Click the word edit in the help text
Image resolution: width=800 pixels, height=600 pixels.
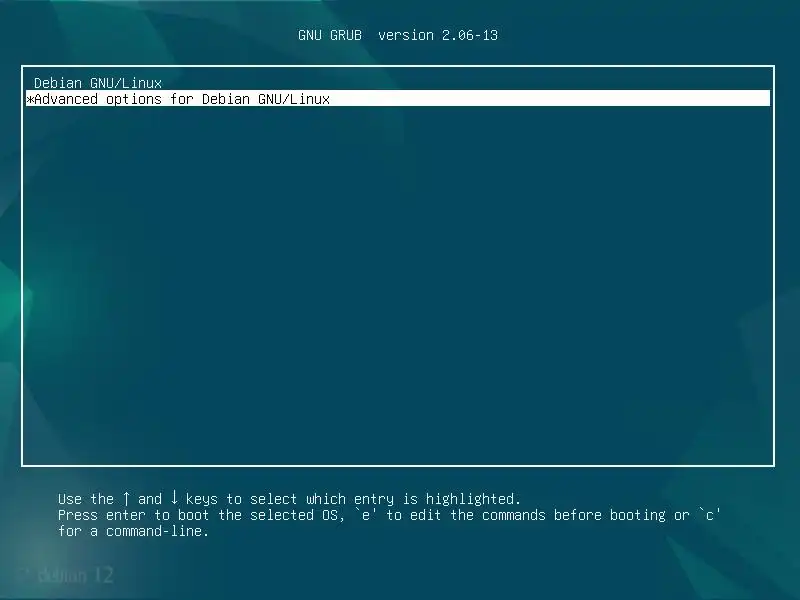tap(426, 515)
